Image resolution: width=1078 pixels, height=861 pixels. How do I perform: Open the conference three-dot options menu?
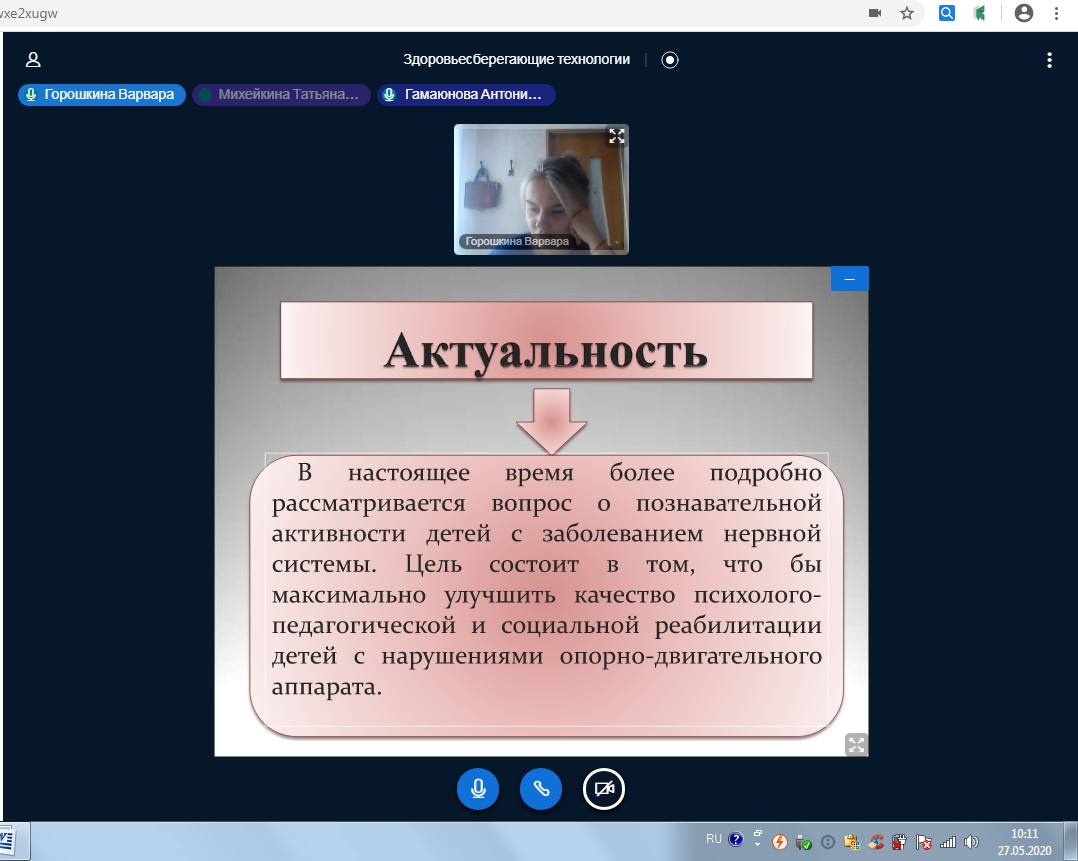coord(1049,60)
